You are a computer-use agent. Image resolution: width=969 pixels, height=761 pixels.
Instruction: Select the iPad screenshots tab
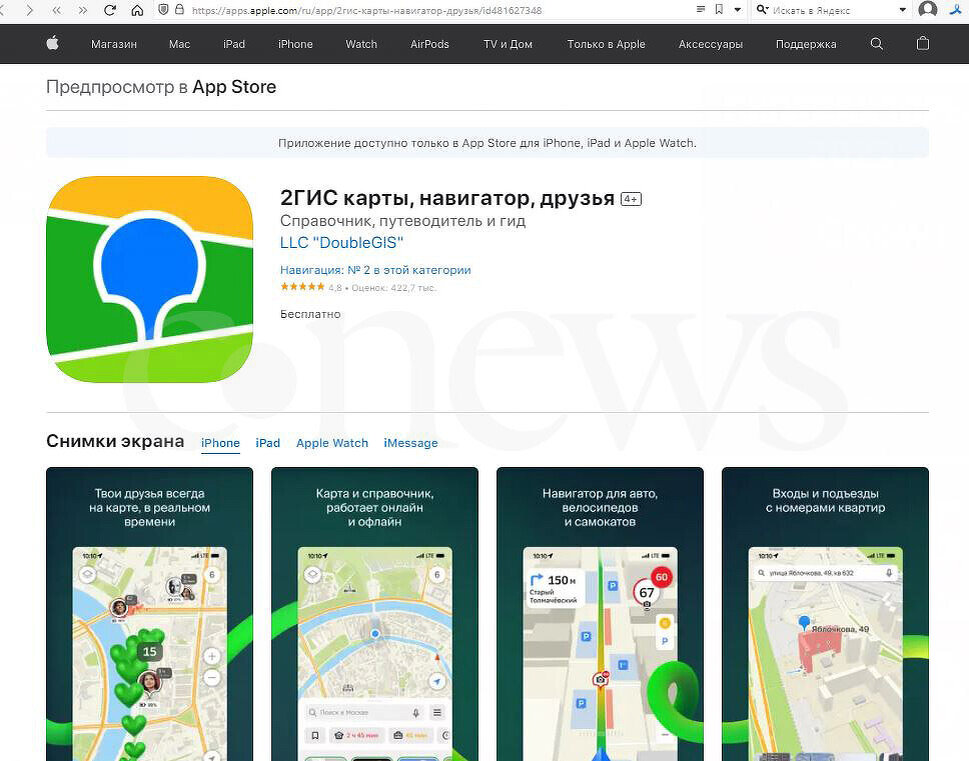(x=268, y=443)
